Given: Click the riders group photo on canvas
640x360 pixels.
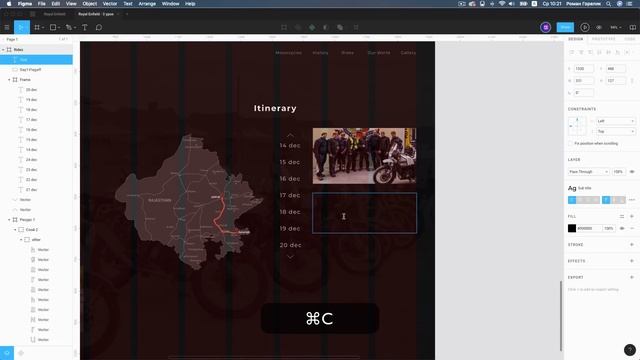Looking at the screenshot, I should pos(364,156).
